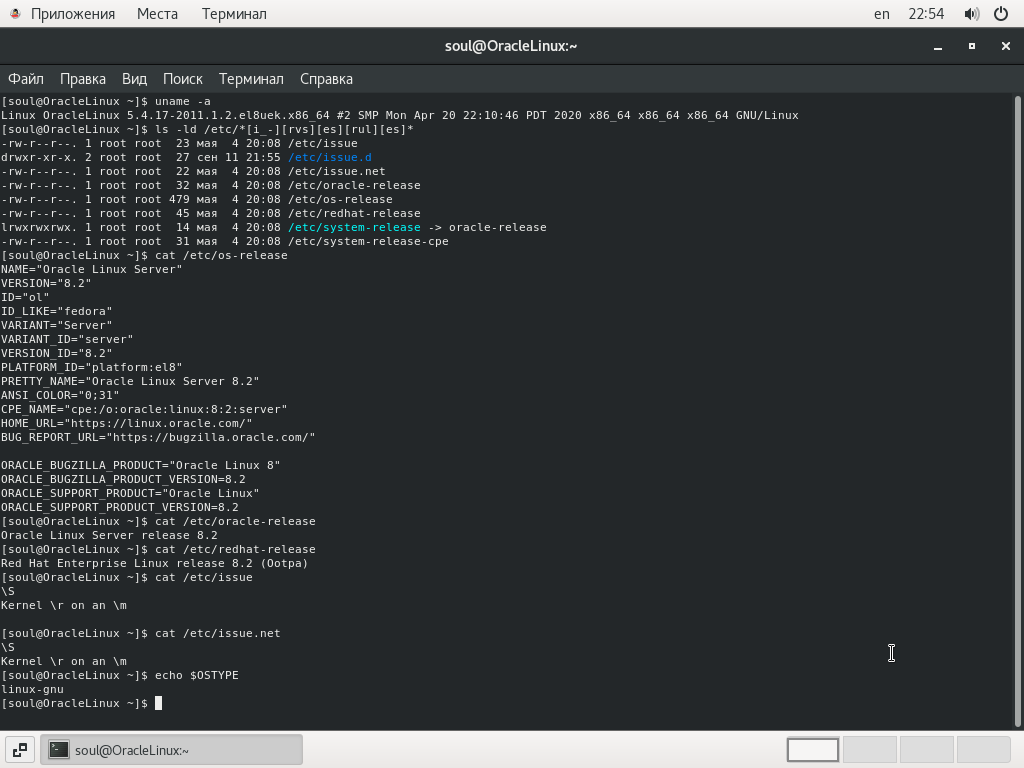
Task: Click the ANSI_COLOR="0;31" line
Action: coord(60,395)
